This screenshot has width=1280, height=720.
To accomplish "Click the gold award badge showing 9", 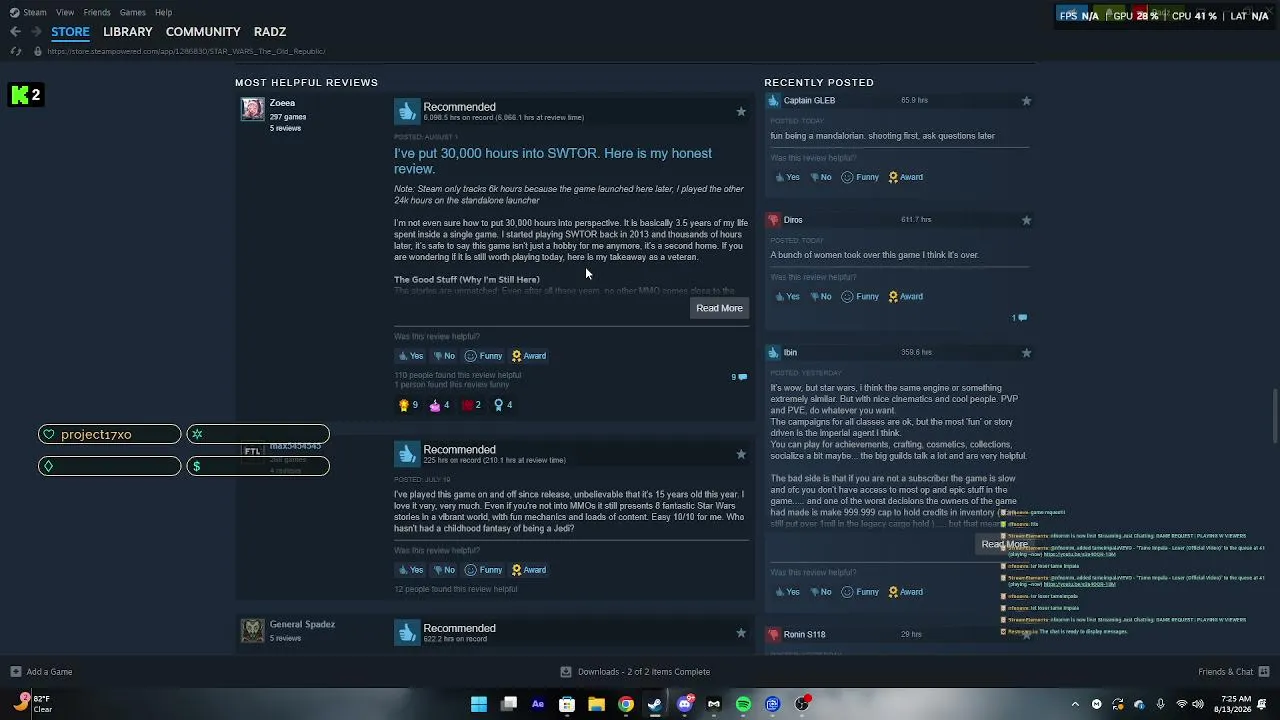I will click(x=408, y=405).
